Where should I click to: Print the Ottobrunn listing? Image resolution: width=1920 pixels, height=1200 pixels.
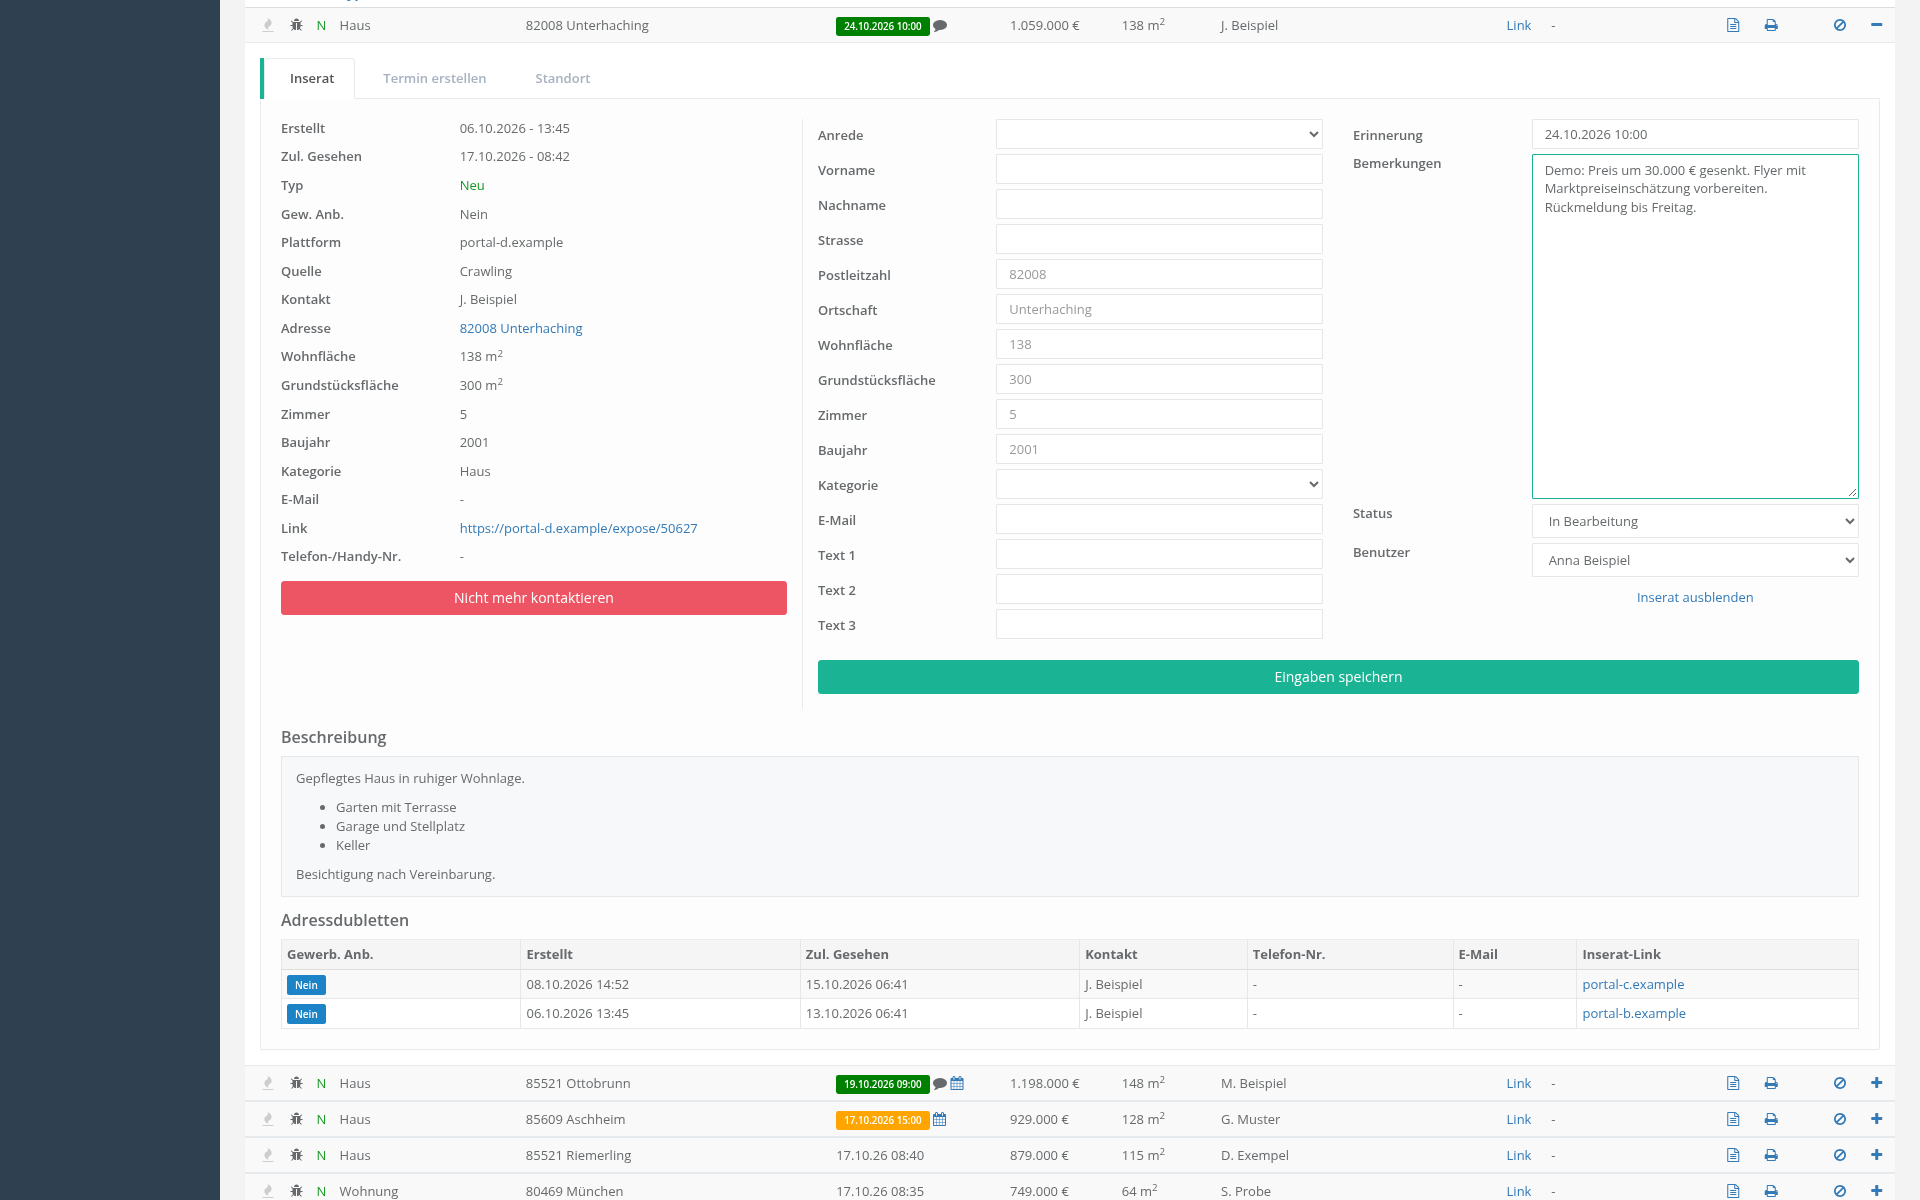pyautogui.click(x=1771, y=1083)
